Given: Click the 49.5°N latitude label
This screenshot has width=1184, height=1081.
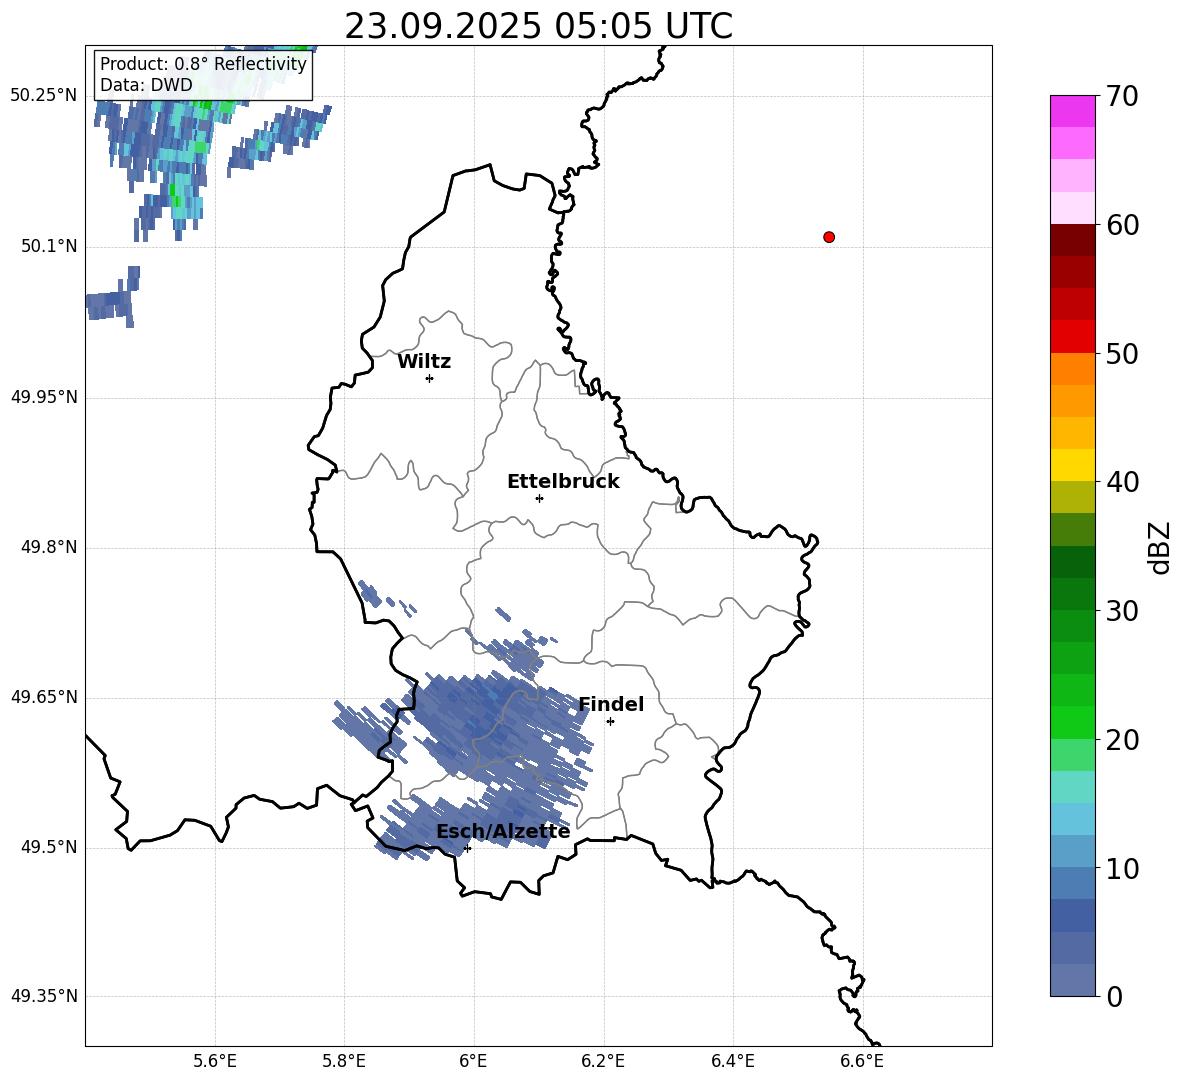Looking at the screenshot, I should click(49, 847).
